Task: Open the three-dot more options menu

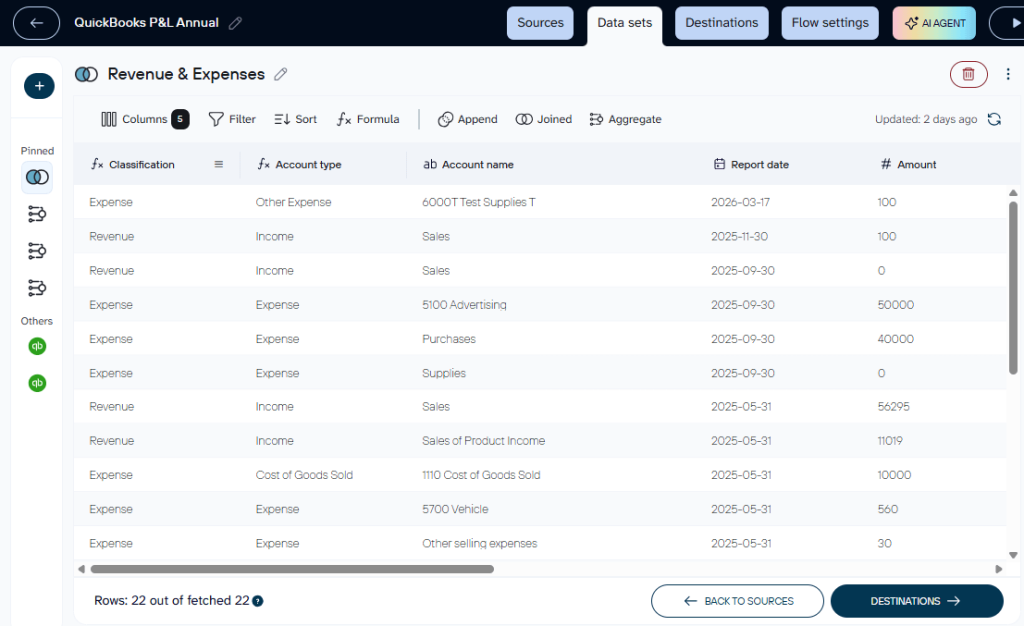Action: click(x=1008, y=74)
